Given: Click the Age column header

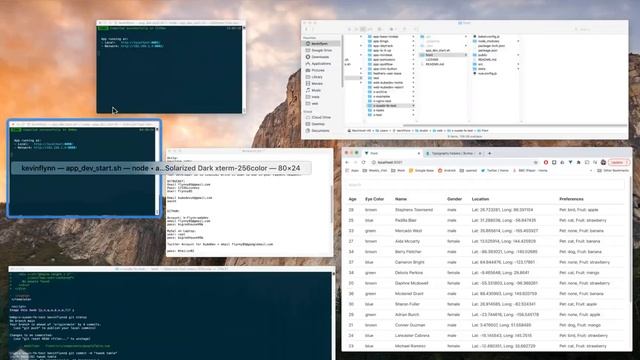Looking at the screenshot, I should pos(352,199).
